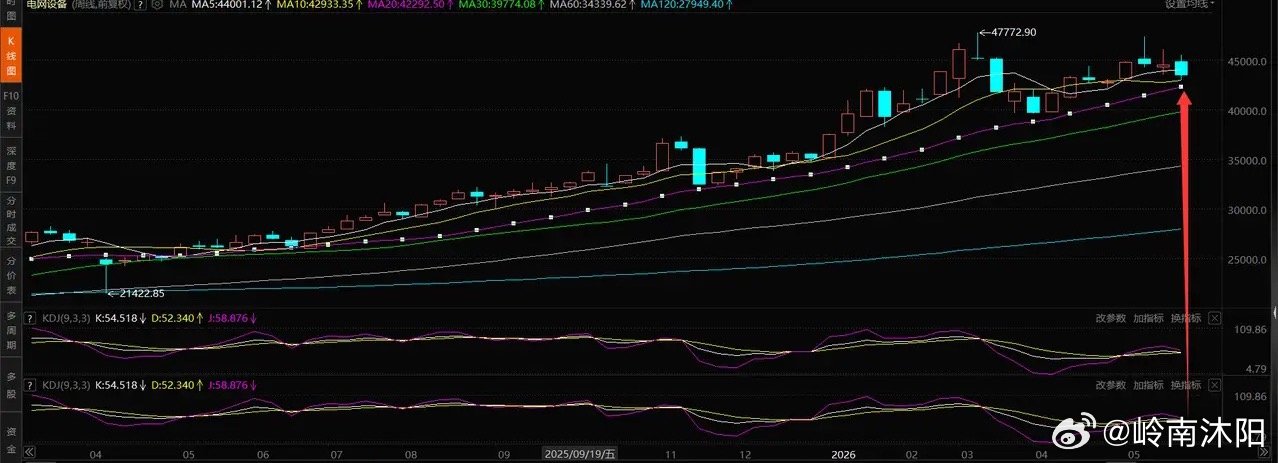
Task: Select the 分时成交 sidebar tab
Action: point(11,219)
